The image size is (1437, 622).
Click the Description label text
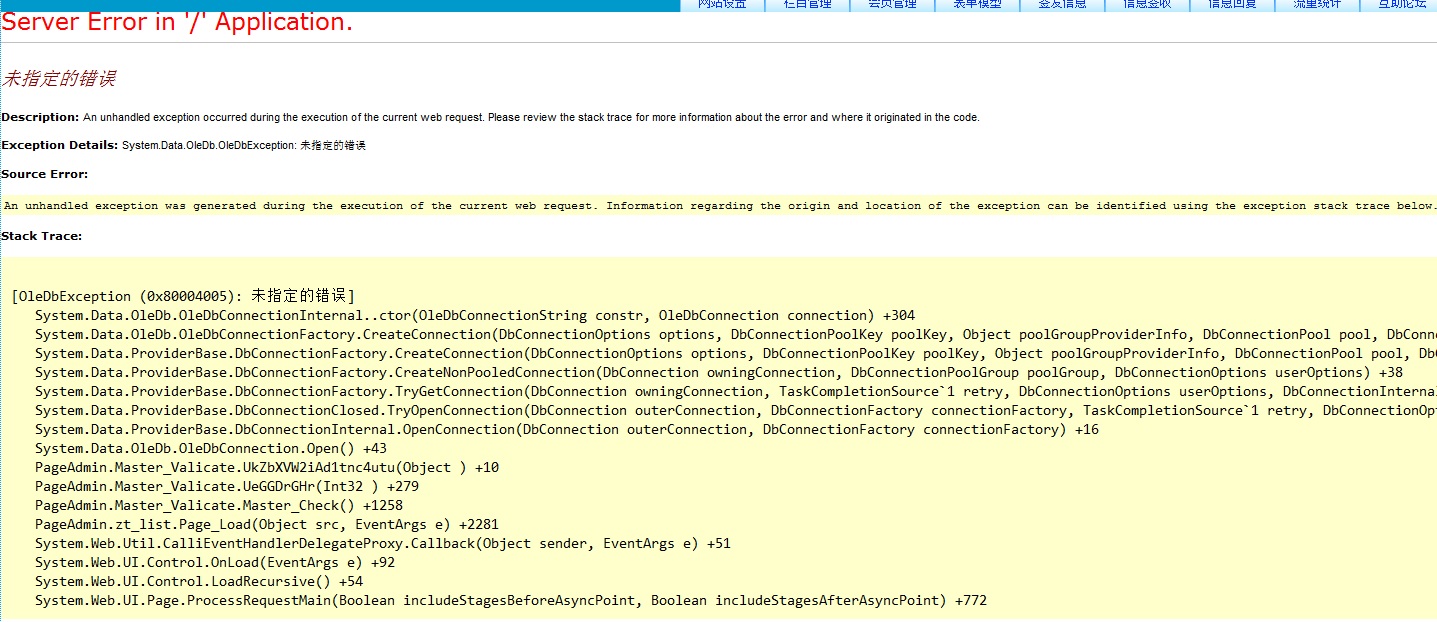coord(40,117)
